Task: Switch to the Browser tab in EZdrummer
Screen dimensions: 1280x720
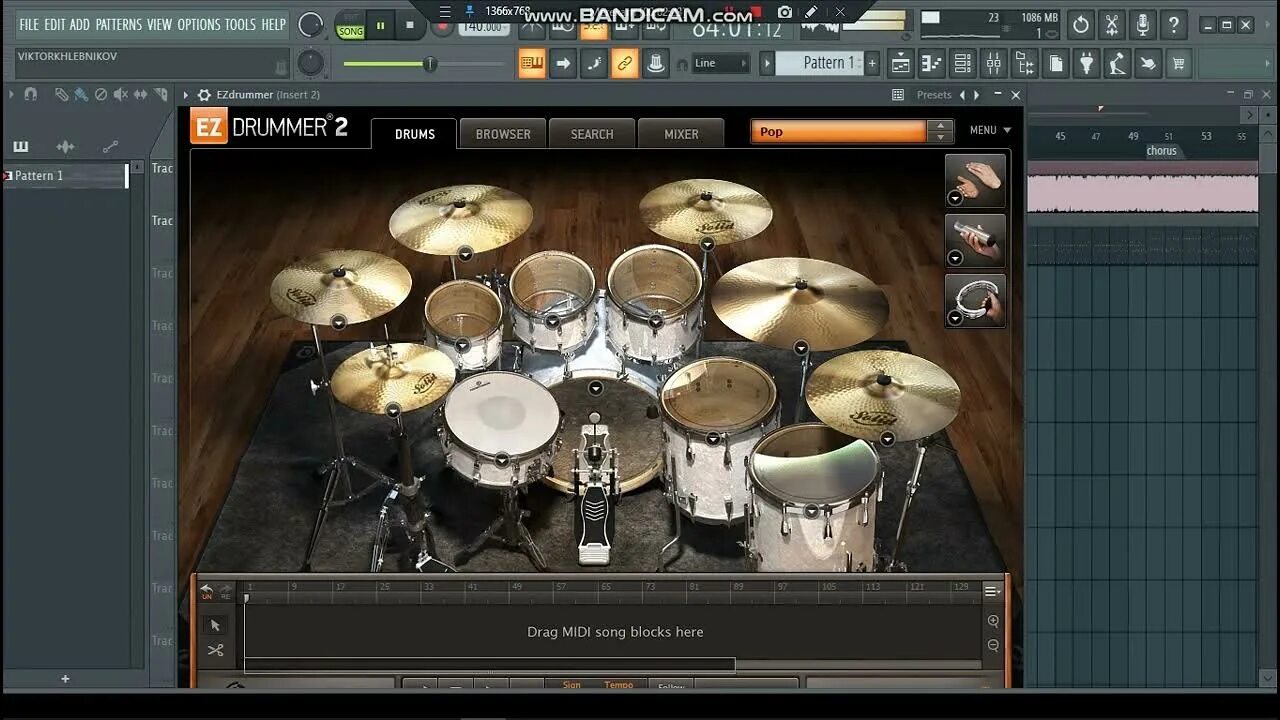Action: 503,133
